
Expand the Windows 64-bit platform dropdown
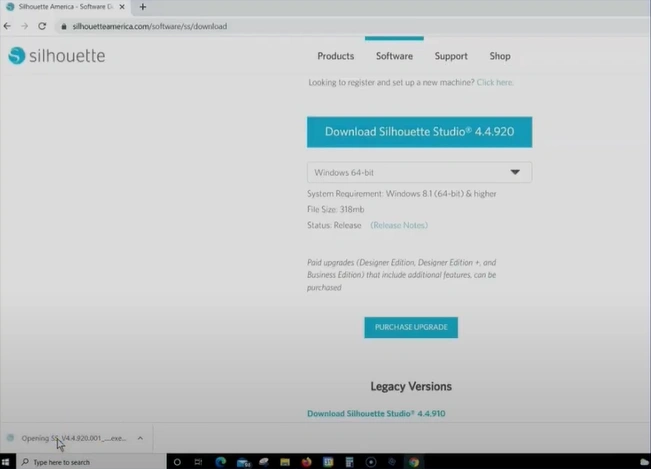pyautogui.click(x=419, y=172)
